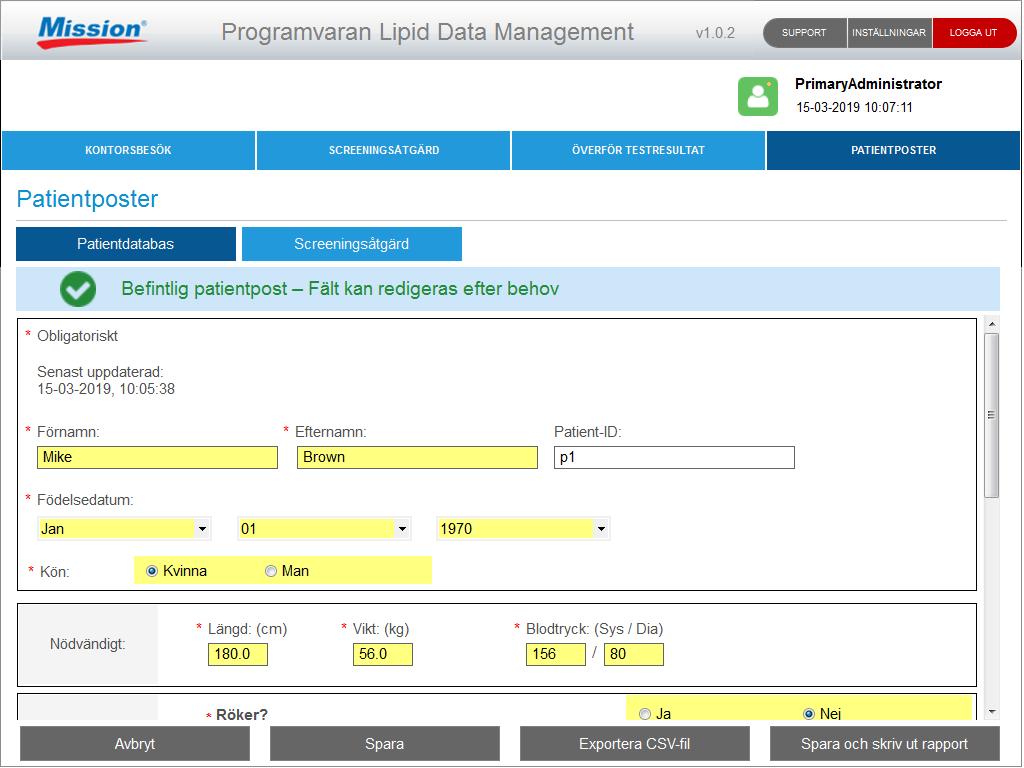1024x768 pixels.
Task: Open the birth year dropdown showing 1970
Action: click(523, 528)
